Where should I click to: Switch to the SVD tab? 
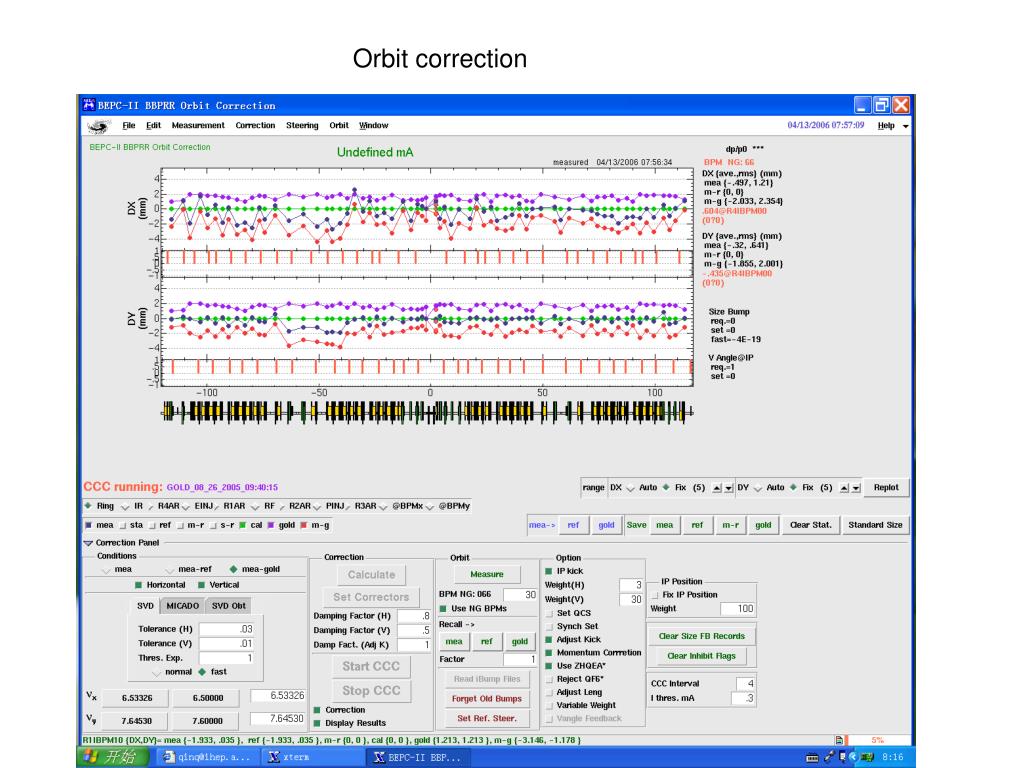tap(145, 606)
